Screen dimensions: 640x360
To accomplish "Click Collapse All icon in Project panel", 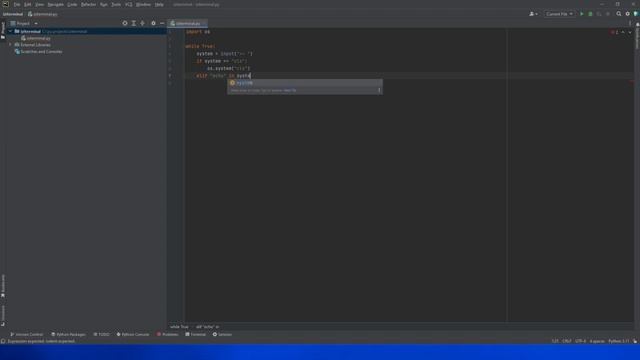I will [x=142, y=23].
